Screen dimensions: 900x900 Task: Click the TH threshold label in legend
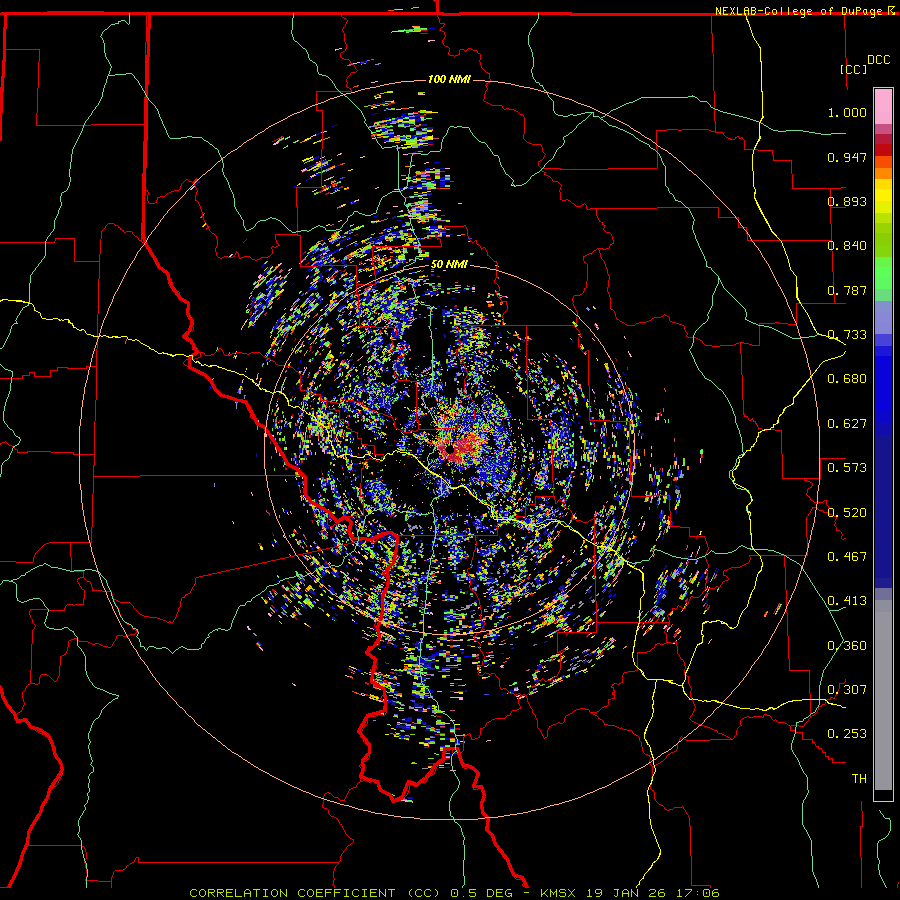(x=859, y=778)
